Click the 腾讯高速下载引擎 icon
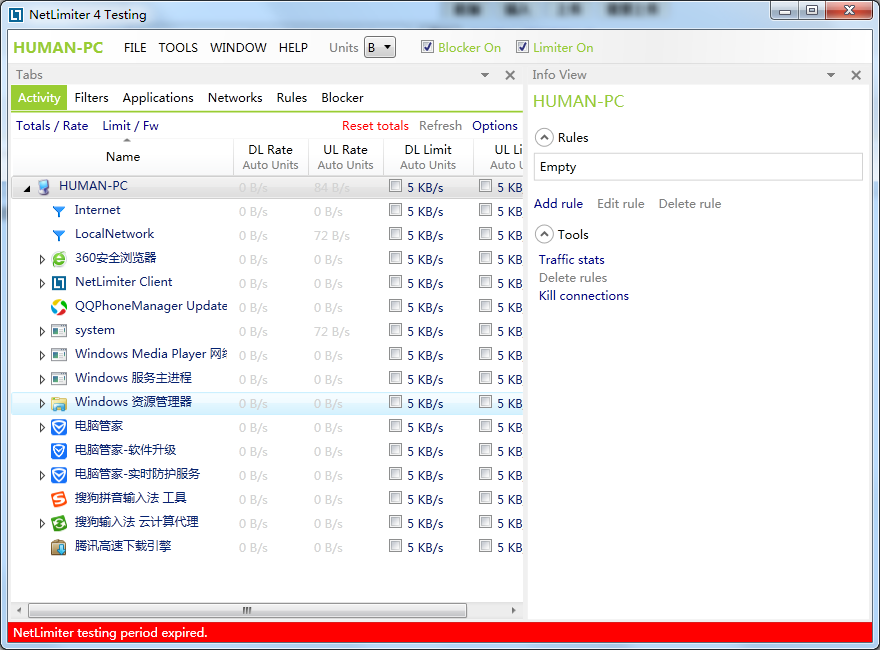This screenshot has width=880, height=650. click(59, 547)
